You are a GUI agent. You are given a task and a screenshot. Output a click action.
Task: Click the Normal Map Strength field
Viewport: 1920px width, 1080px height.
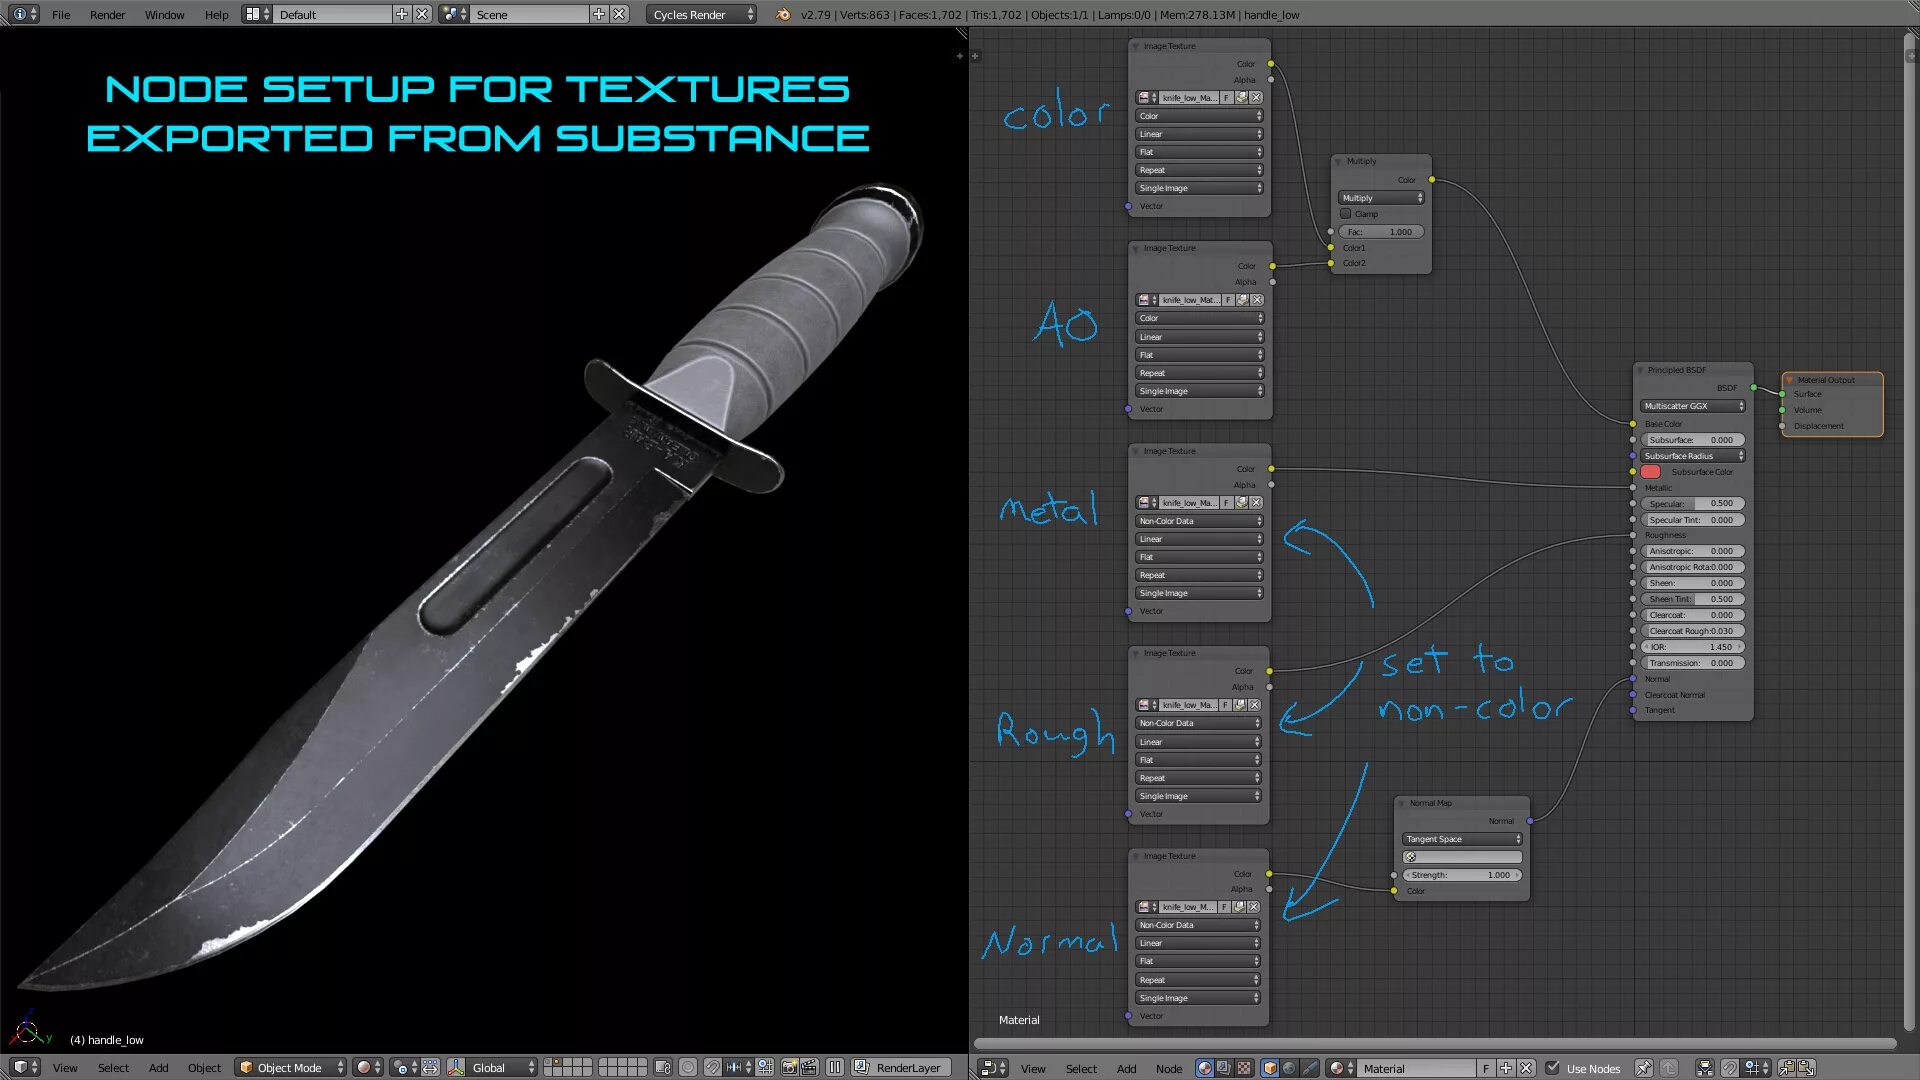[1461, 875]
